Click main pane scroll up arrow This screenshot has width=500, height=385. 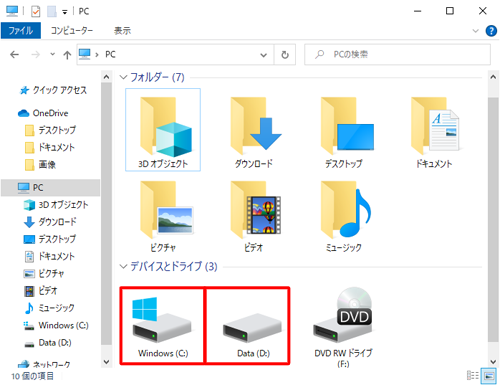(493, 77)
